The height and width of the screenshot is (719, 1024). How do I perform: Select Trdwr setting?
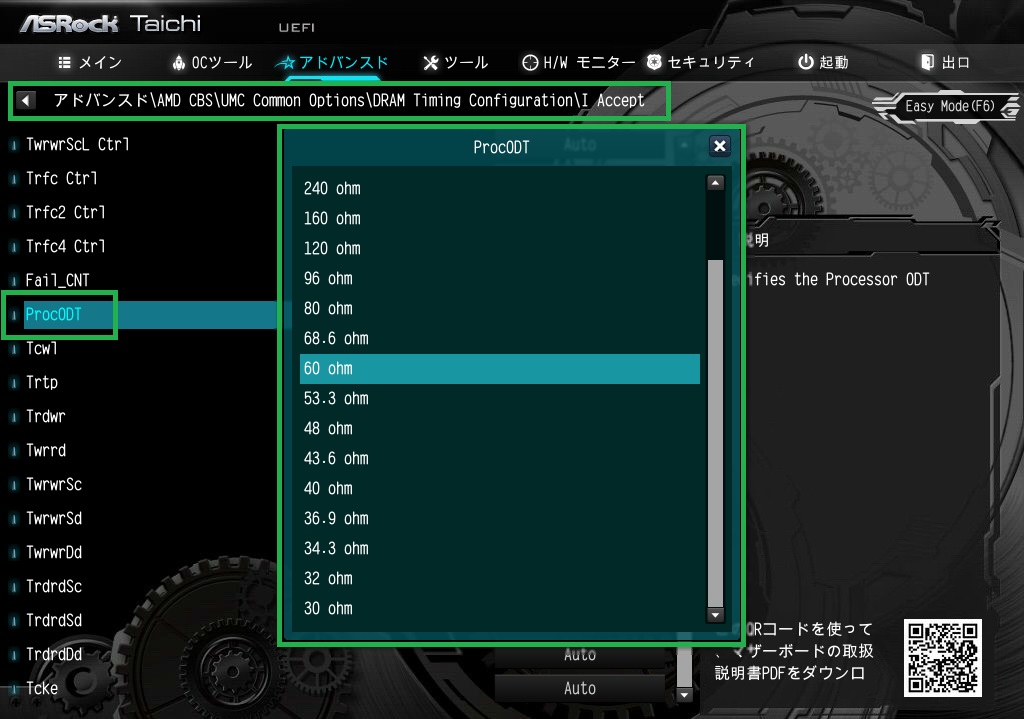[x=46, y=416]
